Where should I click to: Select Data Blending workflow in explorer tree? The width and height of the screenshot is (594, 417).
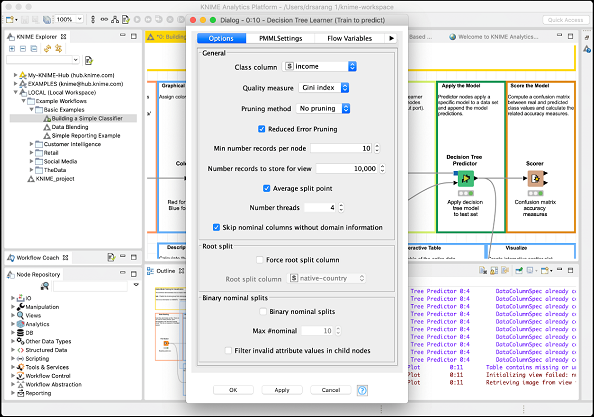click(70, 127)
